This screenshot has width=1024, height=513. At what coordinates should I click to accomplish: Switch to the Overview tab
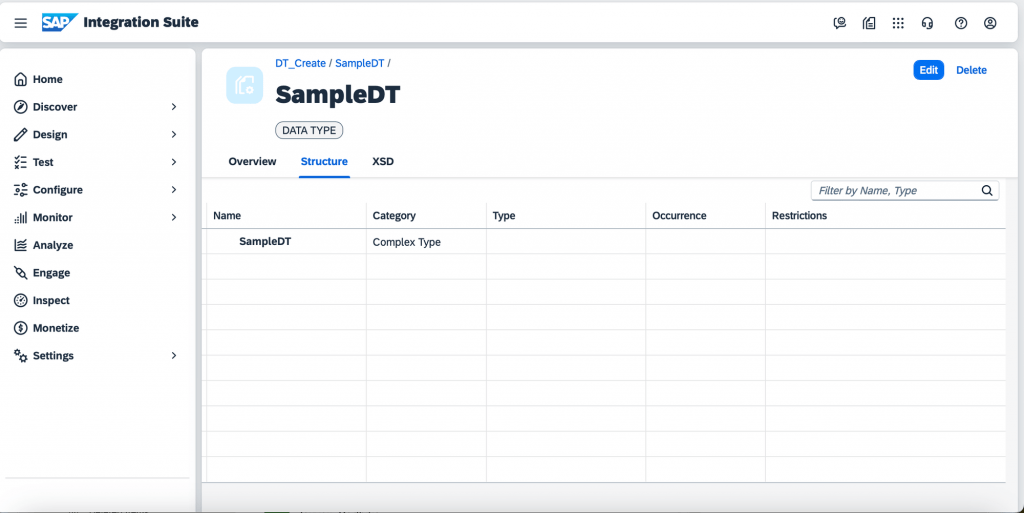[x=252, y=161]
